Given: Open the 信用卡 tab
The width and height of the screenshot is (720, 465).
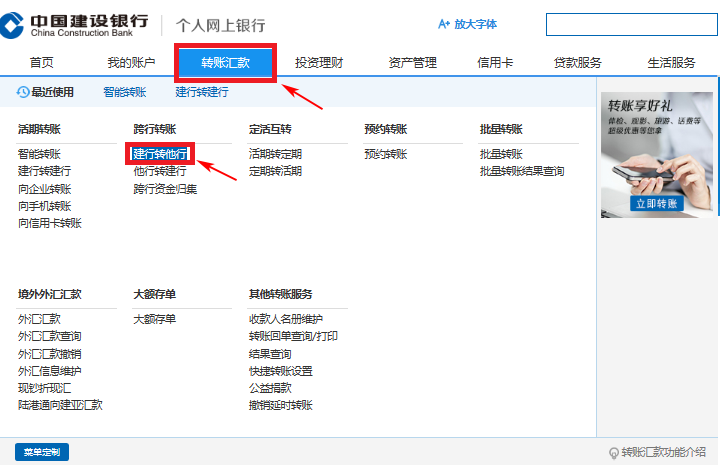Looking at the screenshot, I should click(495, 62).
